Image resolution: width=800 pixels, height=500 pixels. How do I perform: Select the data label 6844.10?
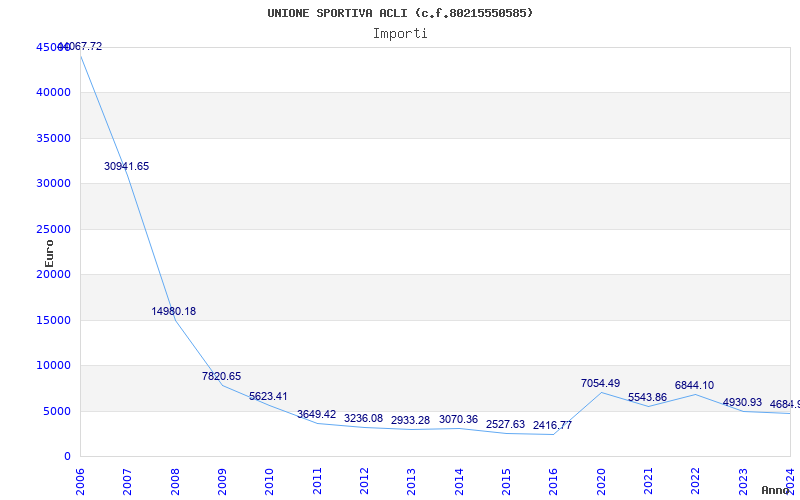[694, 385]
